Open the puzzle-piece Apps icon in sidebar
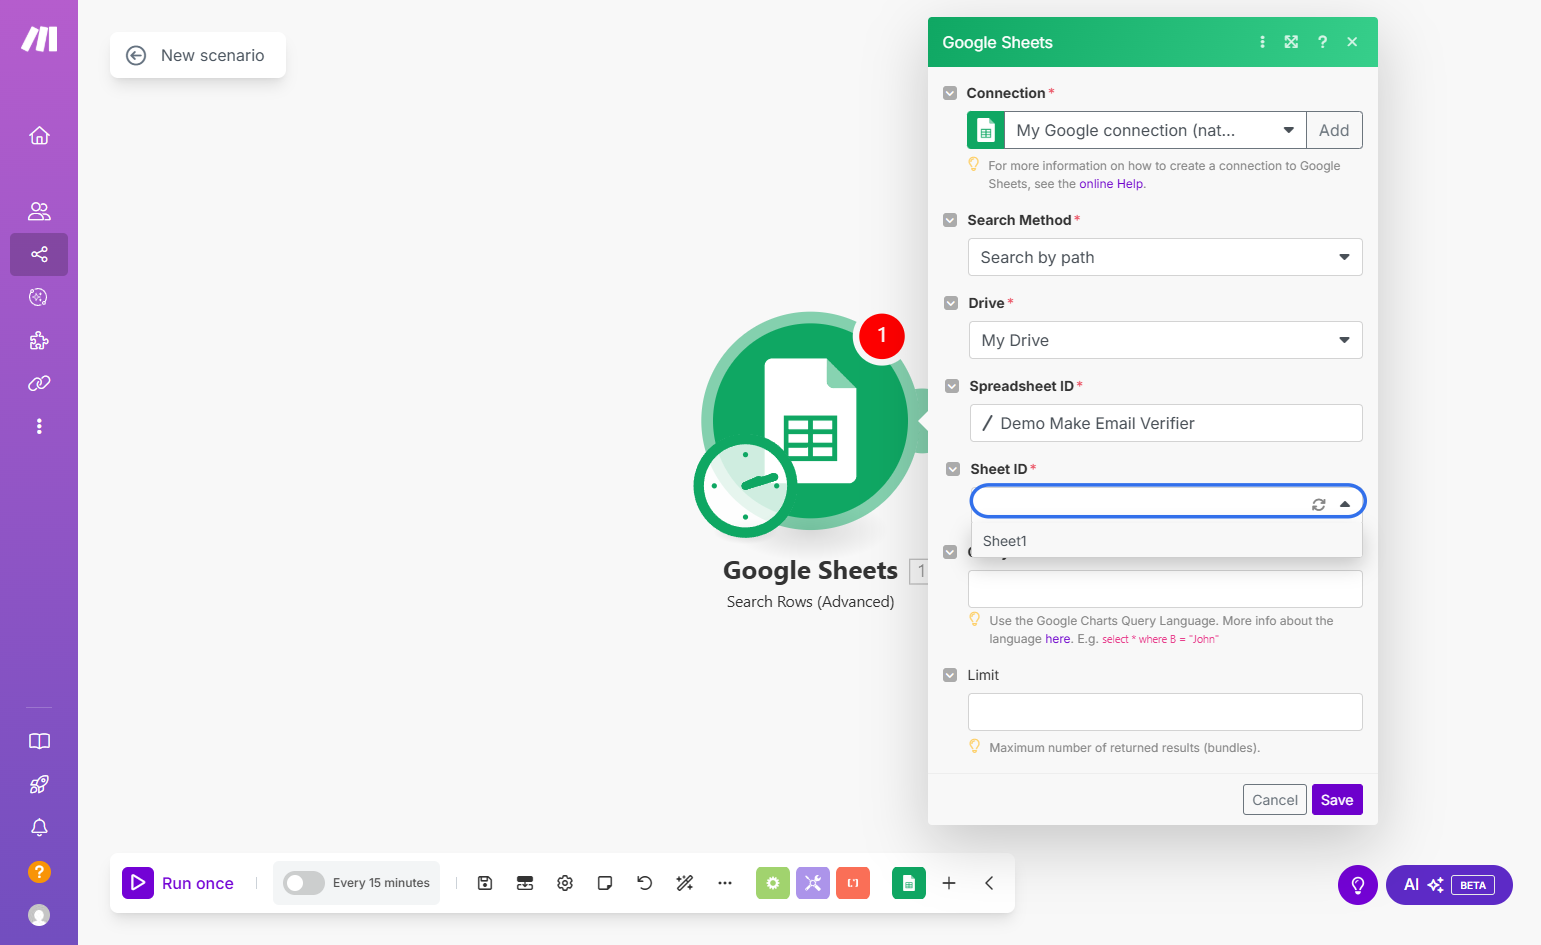1541x945 pixels. click(39, 340)
